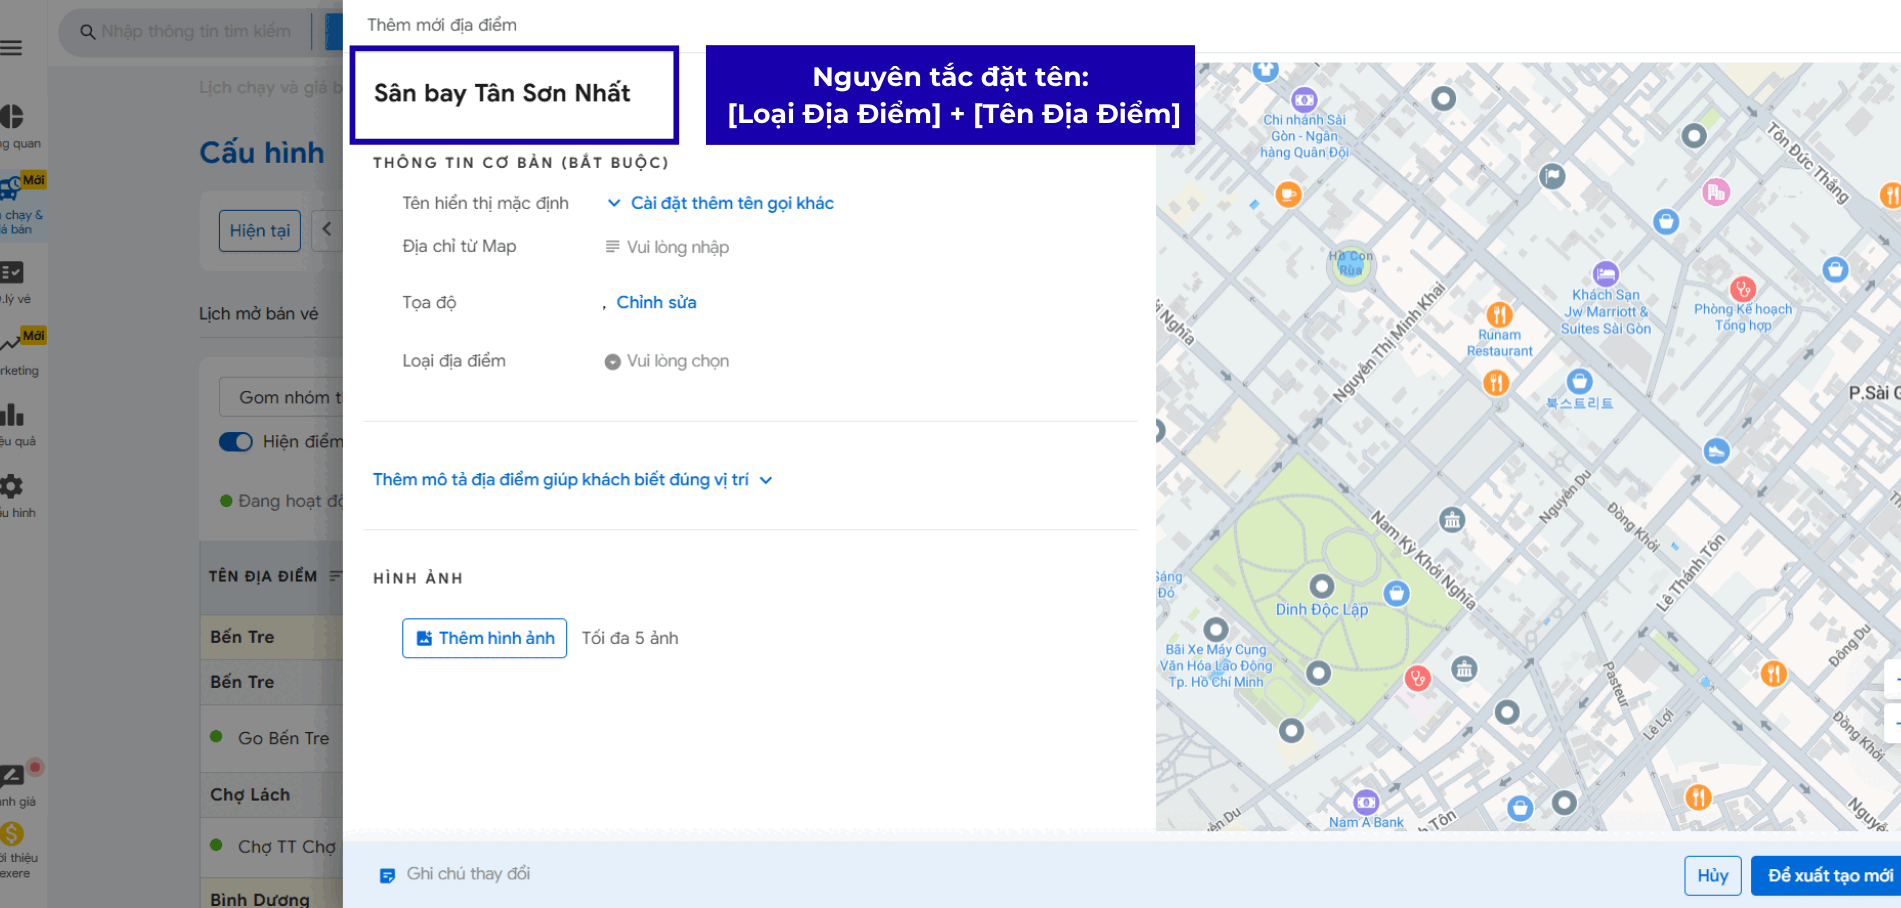Click the Ghi chú thay đổi field
The image size is (1901, 908).
[x=468, y=874]
